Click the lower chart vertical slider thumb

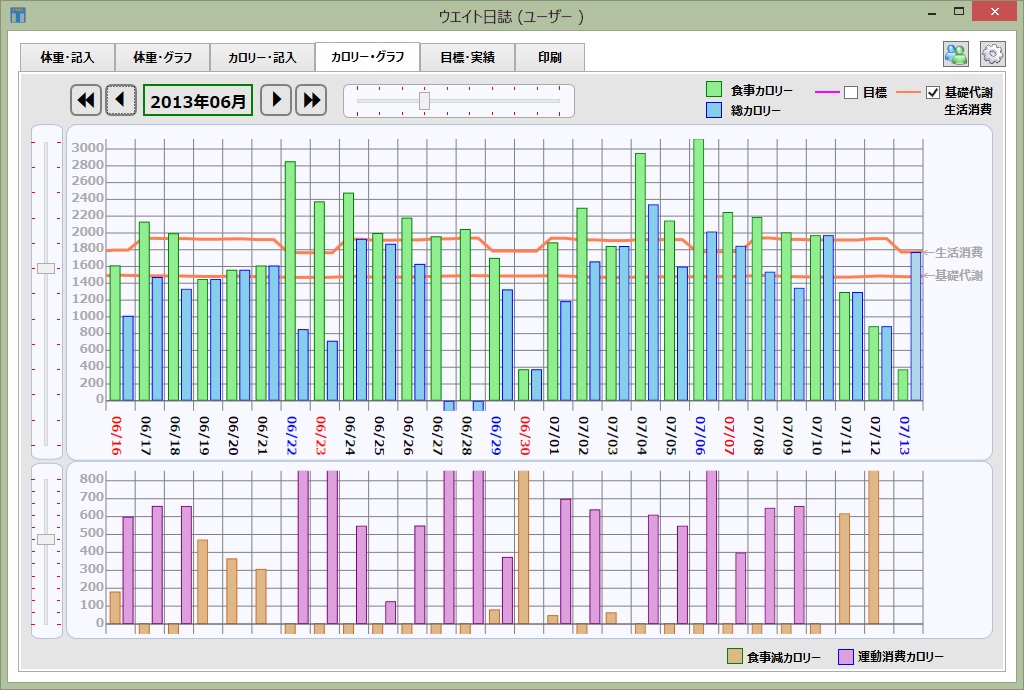(46, 539)
